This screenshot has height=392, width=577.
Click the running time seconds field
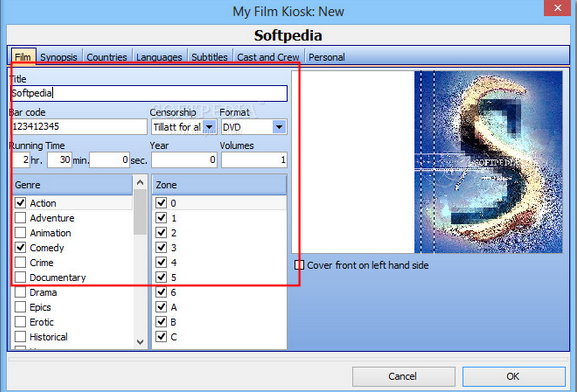pyautogui.click(x=109, y=160)
